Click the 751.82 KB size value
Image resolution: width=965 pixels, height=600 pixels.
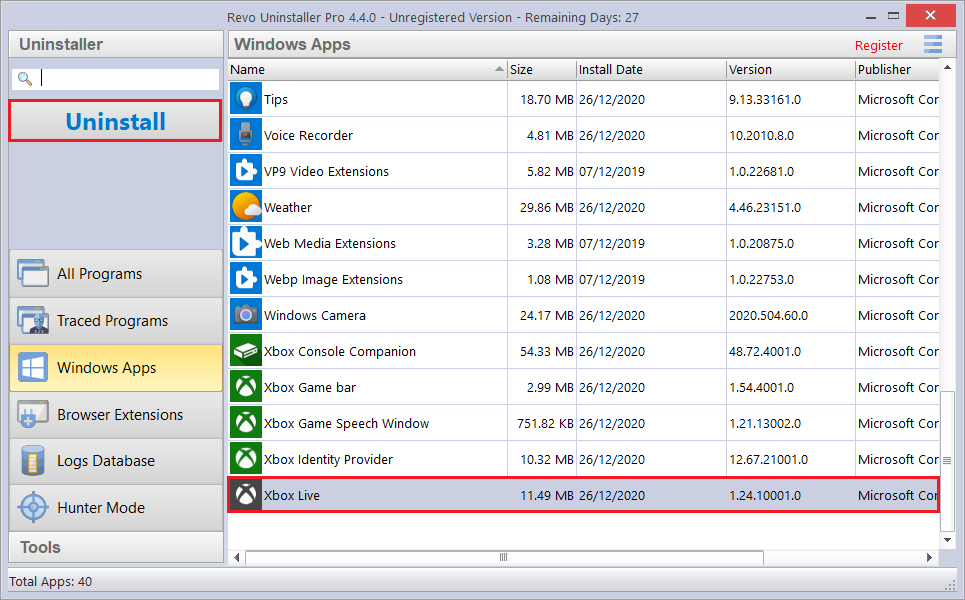pyautogui.click(x=545, y=423)
